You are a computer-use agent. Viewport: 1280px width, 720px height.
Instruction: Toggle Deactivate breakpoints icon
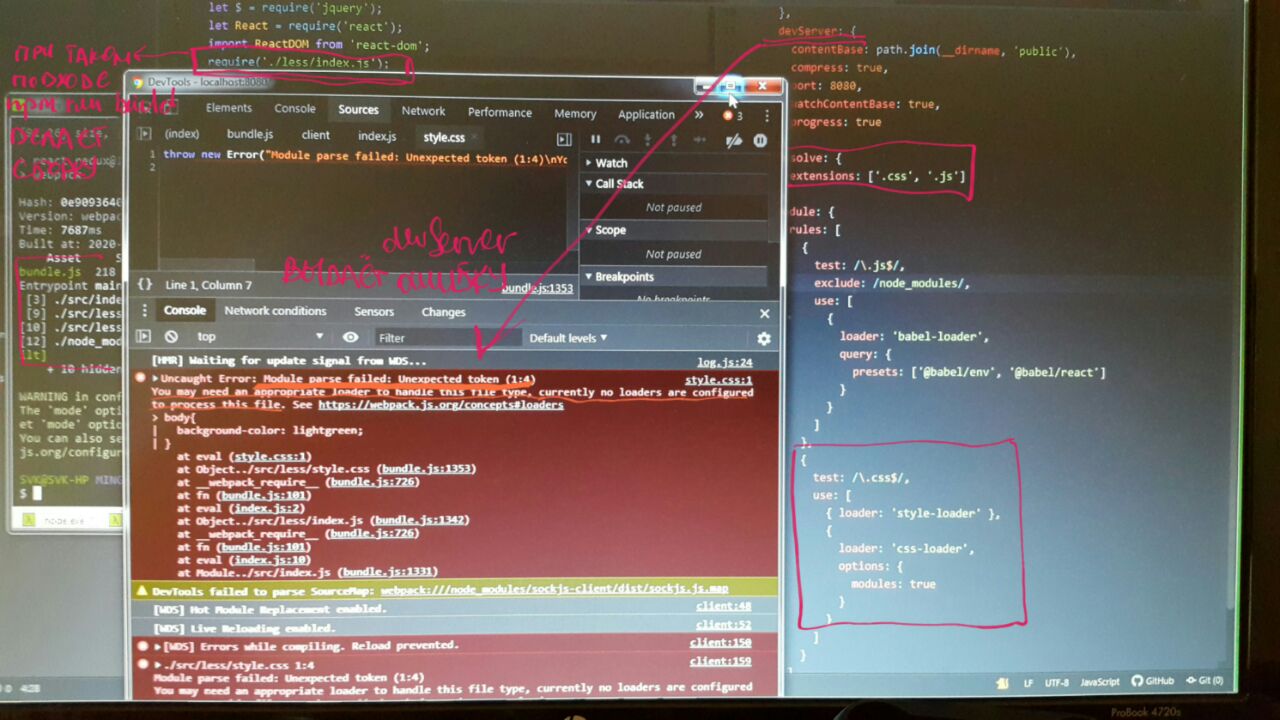(734, 141)
